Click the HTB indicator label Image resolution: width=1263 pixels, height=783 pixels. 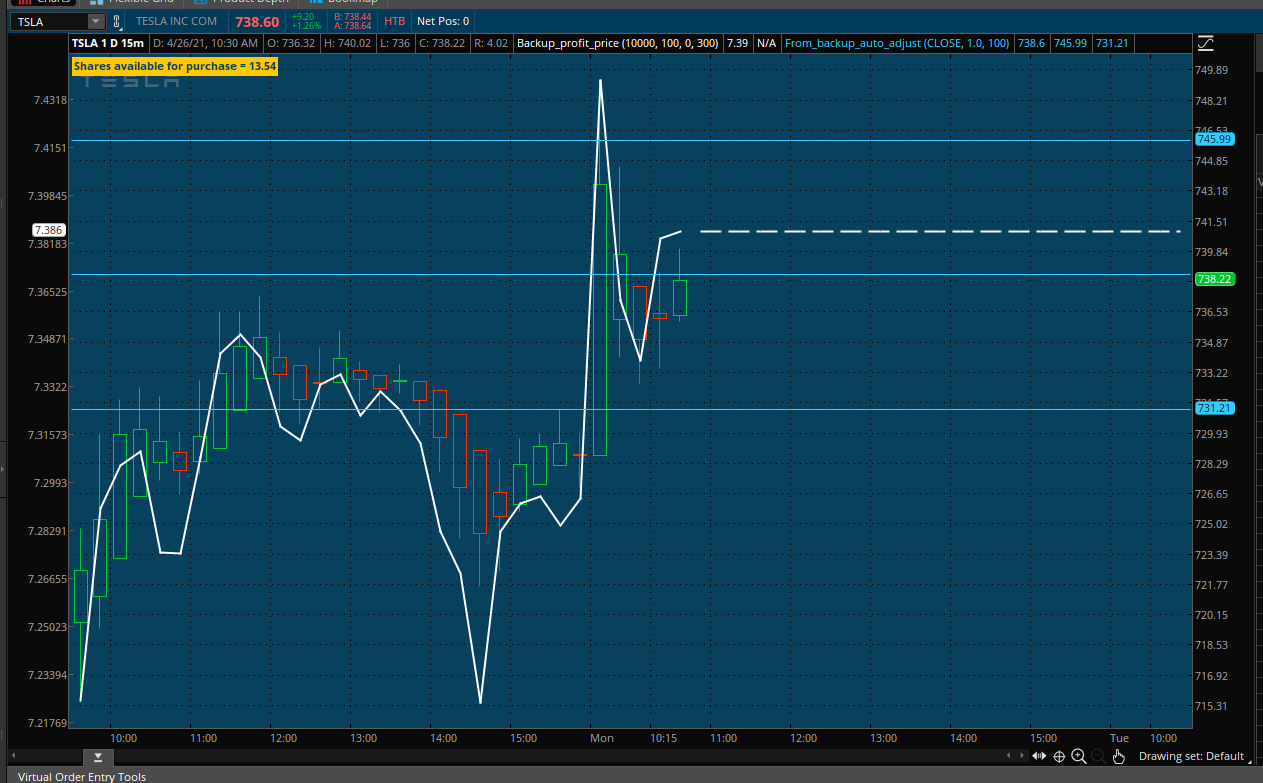[395, 21]
